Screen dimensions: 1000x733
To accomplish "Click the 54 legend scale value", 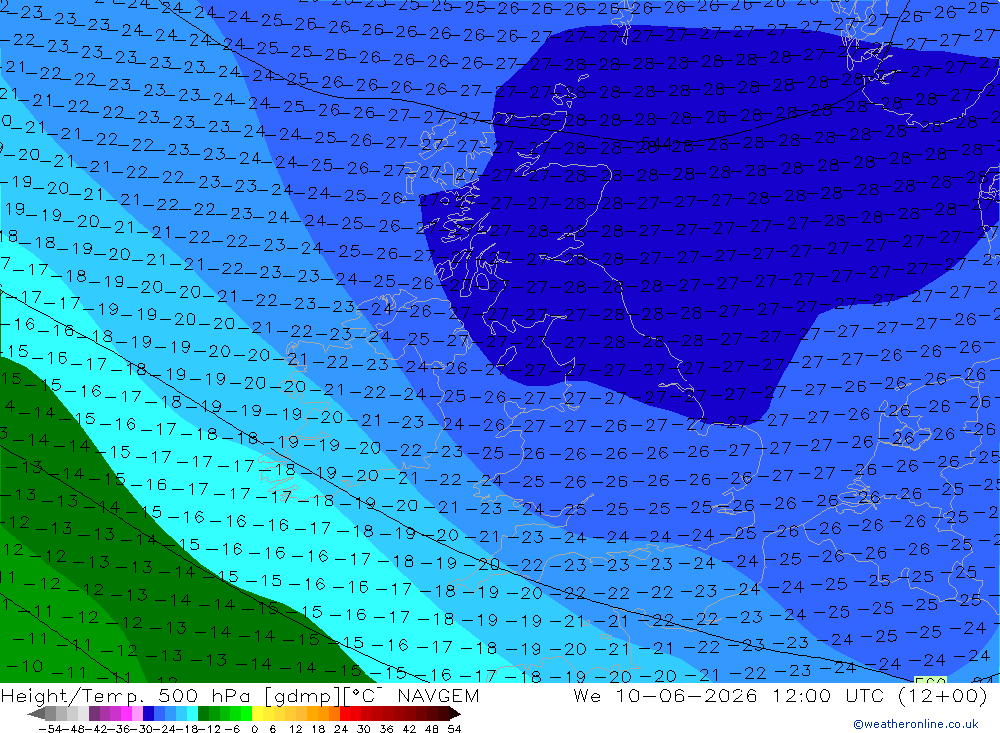I will [454, 729].
